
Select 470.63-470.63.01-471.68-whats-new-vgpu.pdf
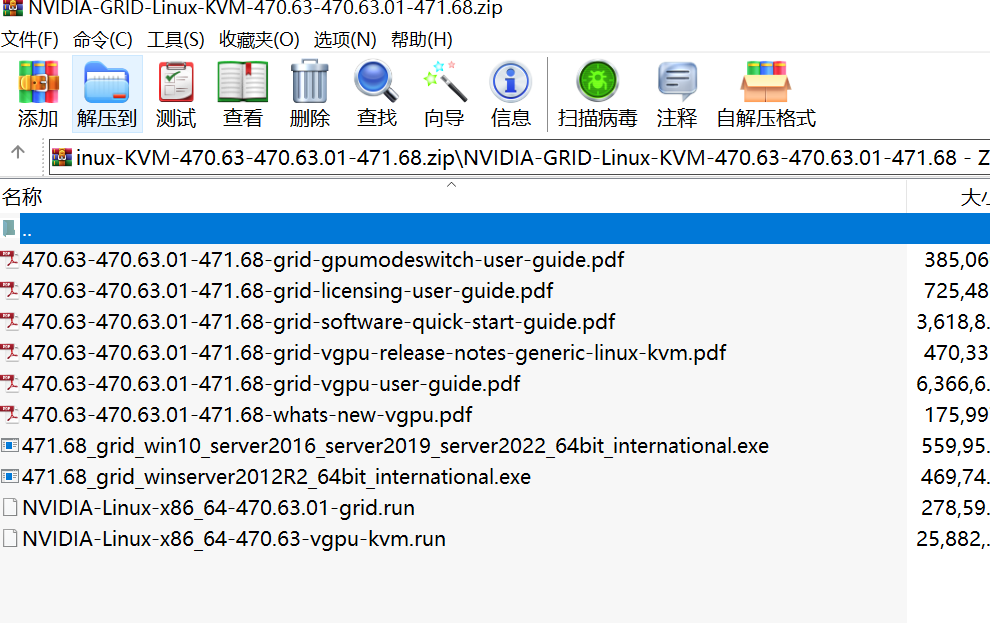point(247,415)
